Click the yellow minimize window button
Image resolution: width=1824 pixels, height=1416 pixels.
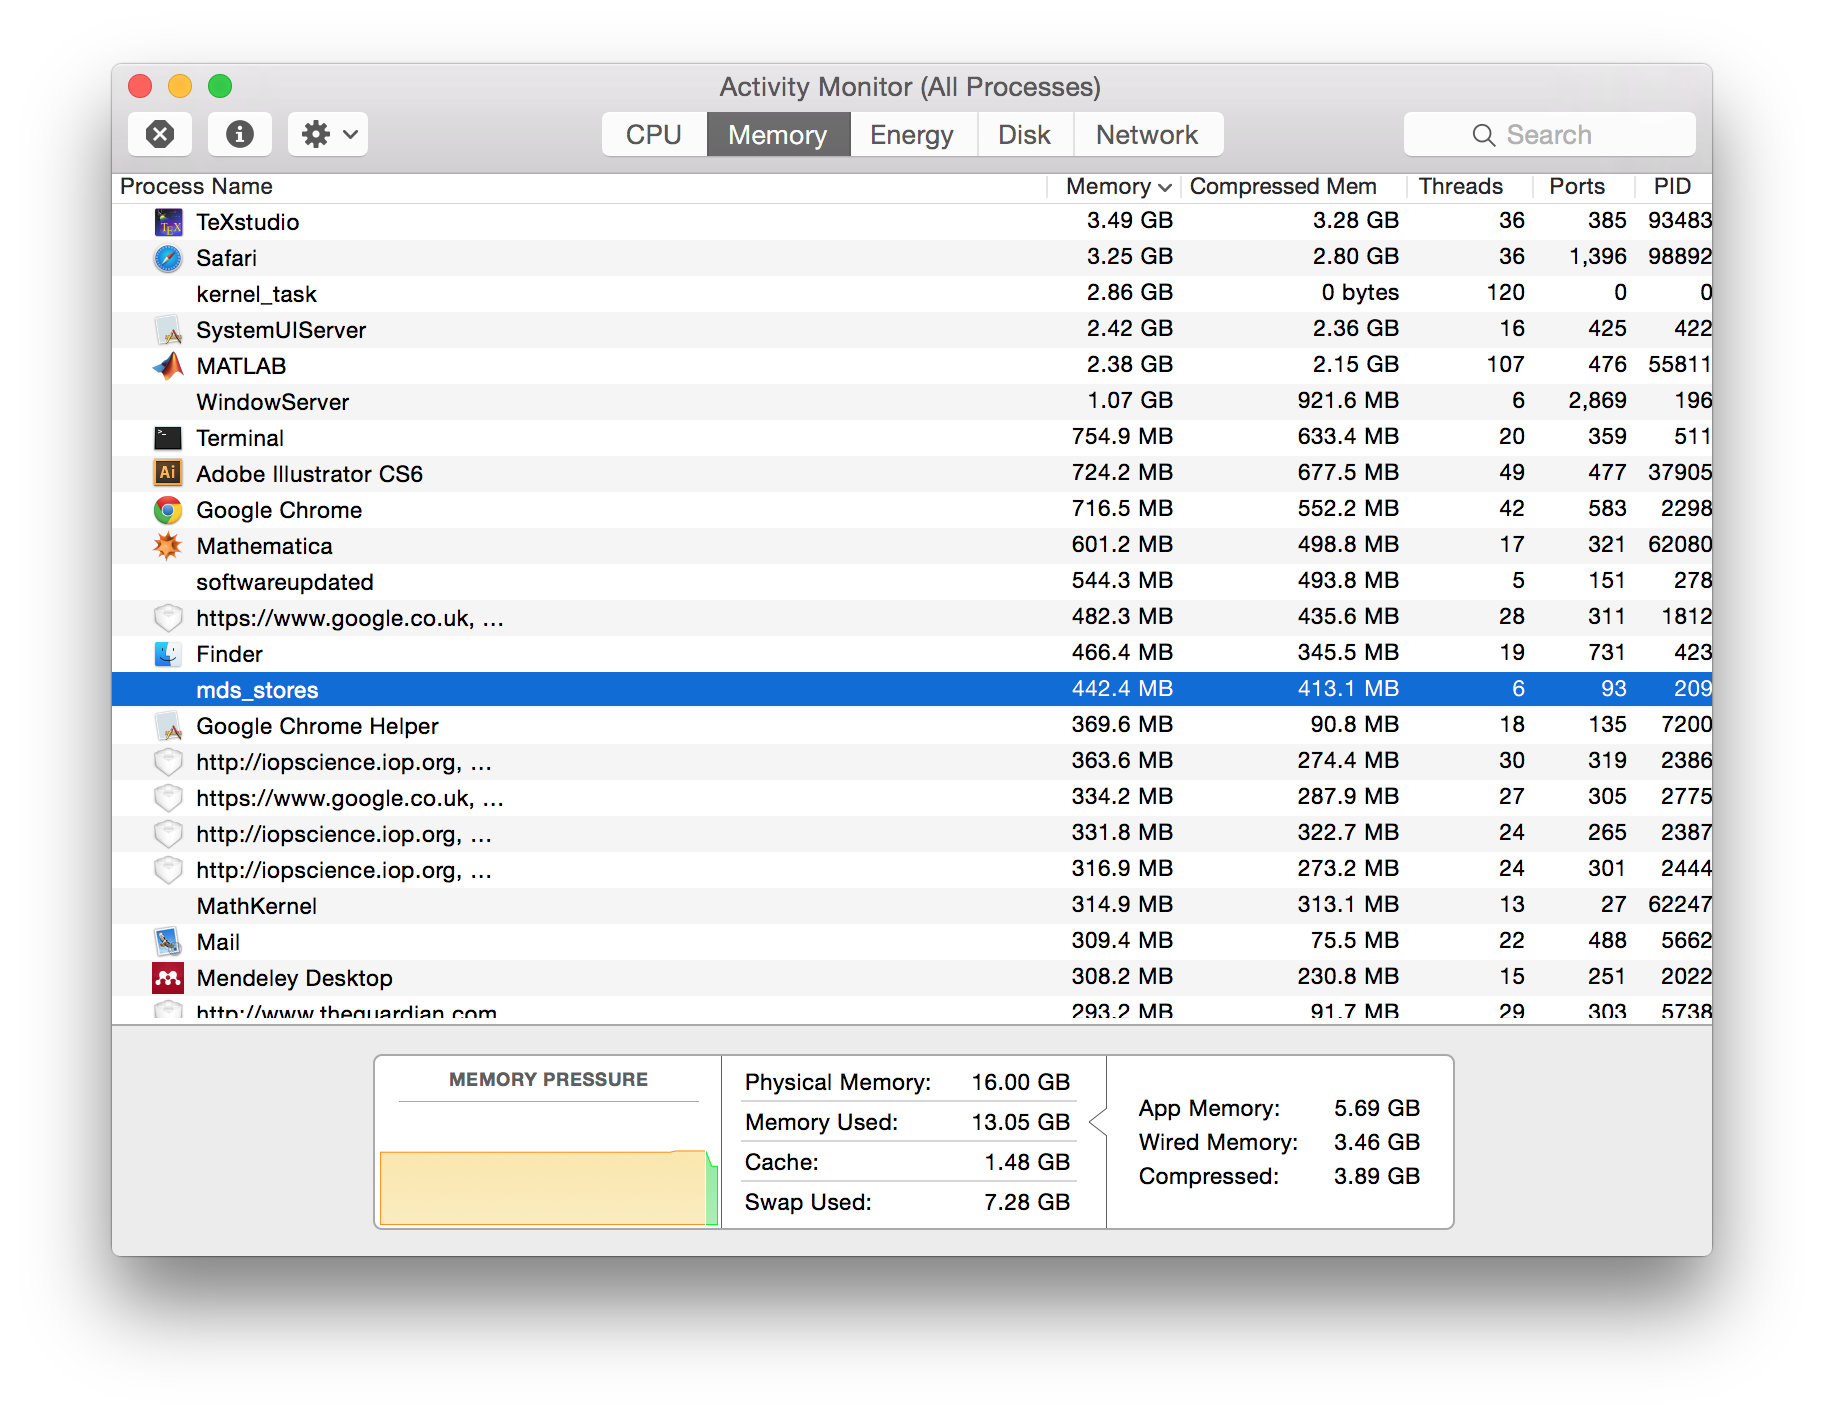click(180, 86)
